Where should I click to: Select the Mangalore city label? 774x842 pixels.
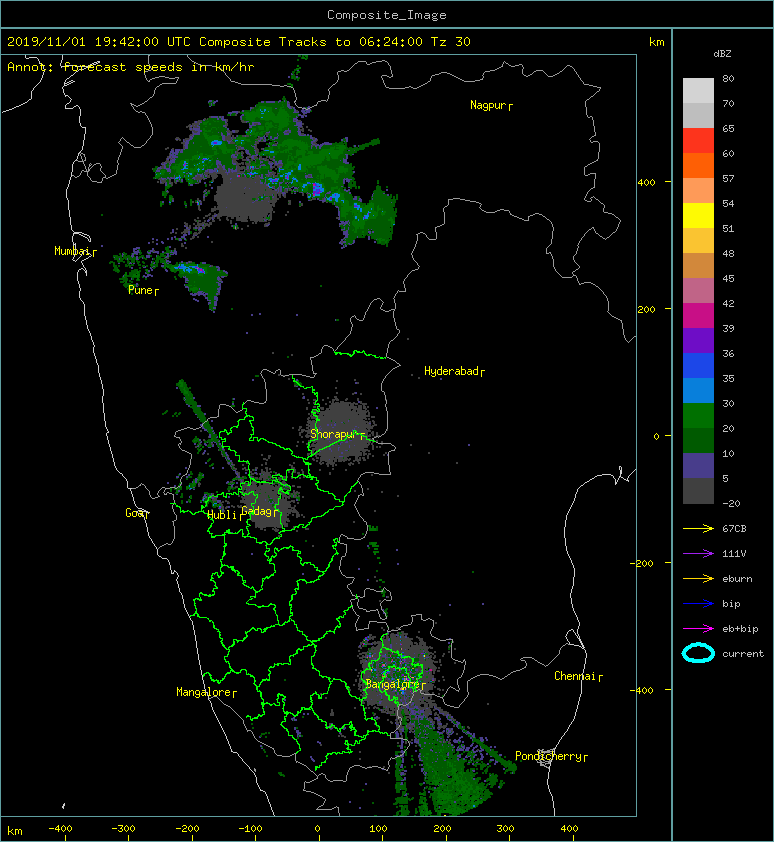[x=206, y=693]
